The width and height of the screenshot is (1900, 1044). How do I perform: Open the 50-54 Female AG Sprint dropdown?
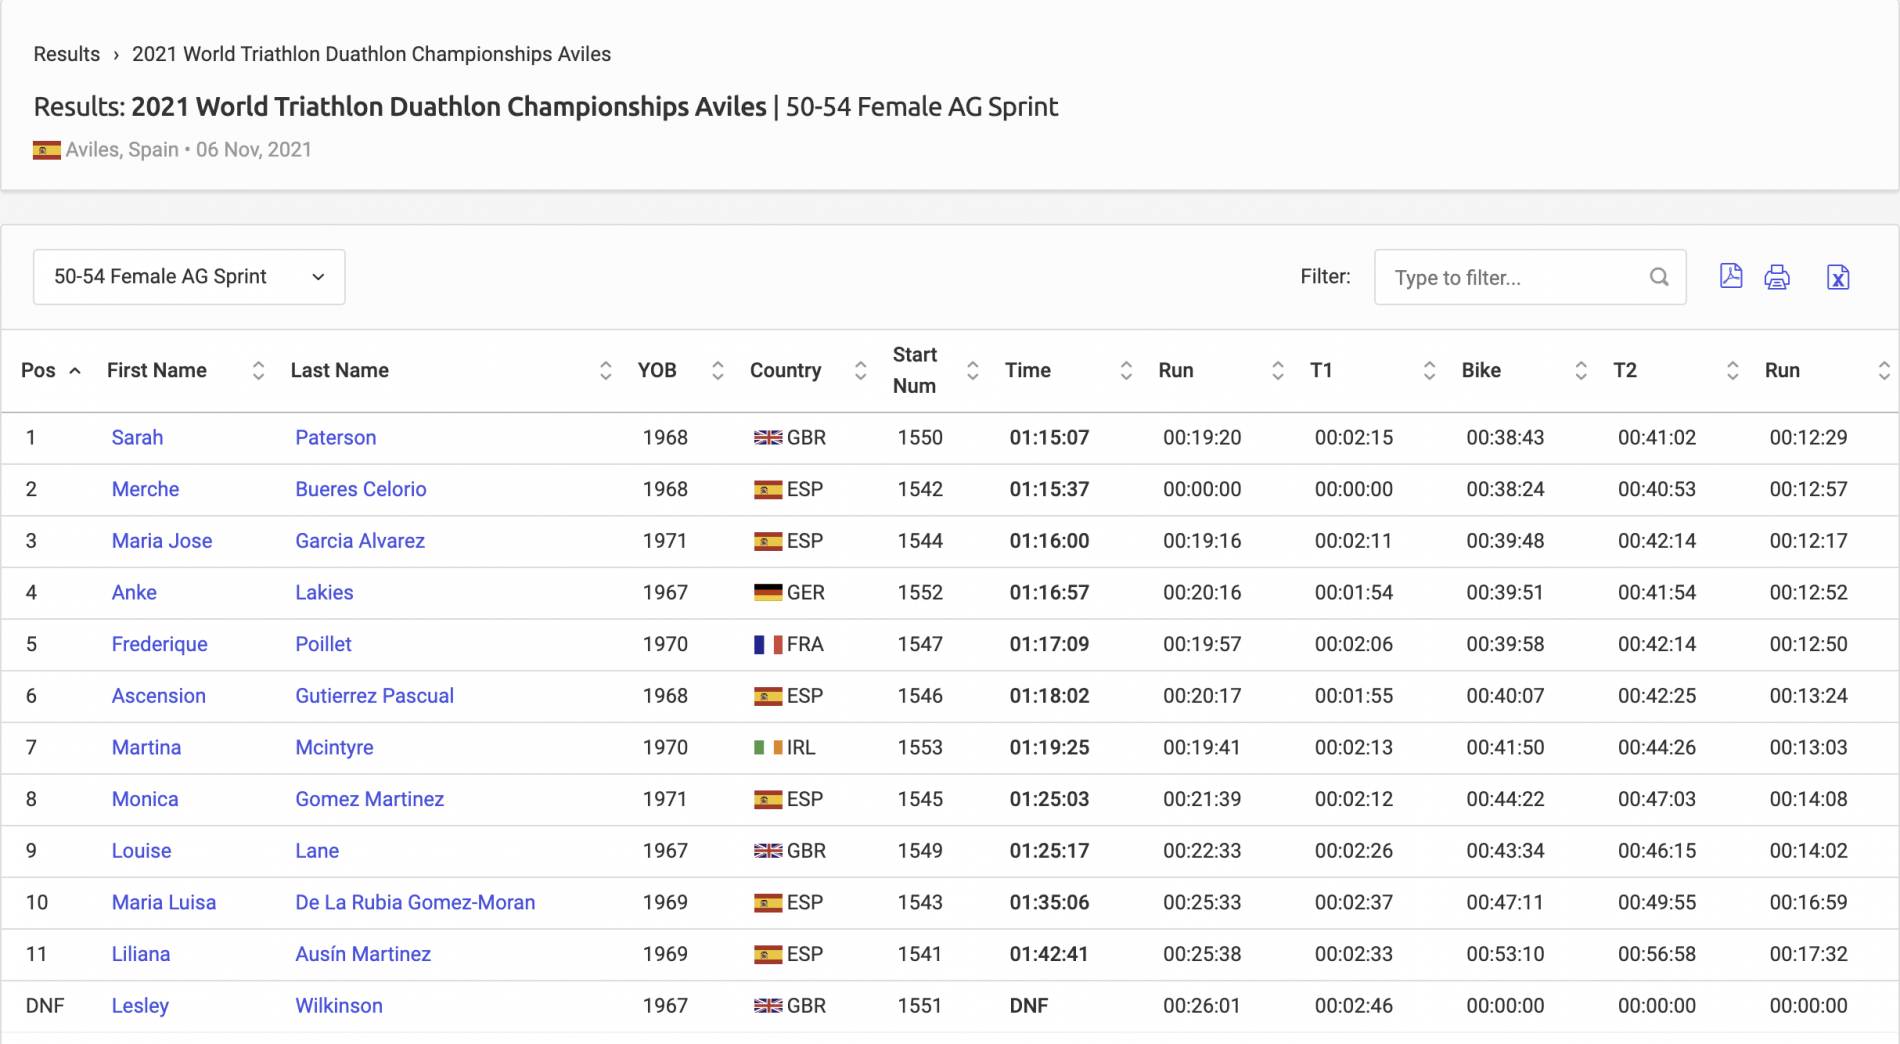(x=189, y=277)
